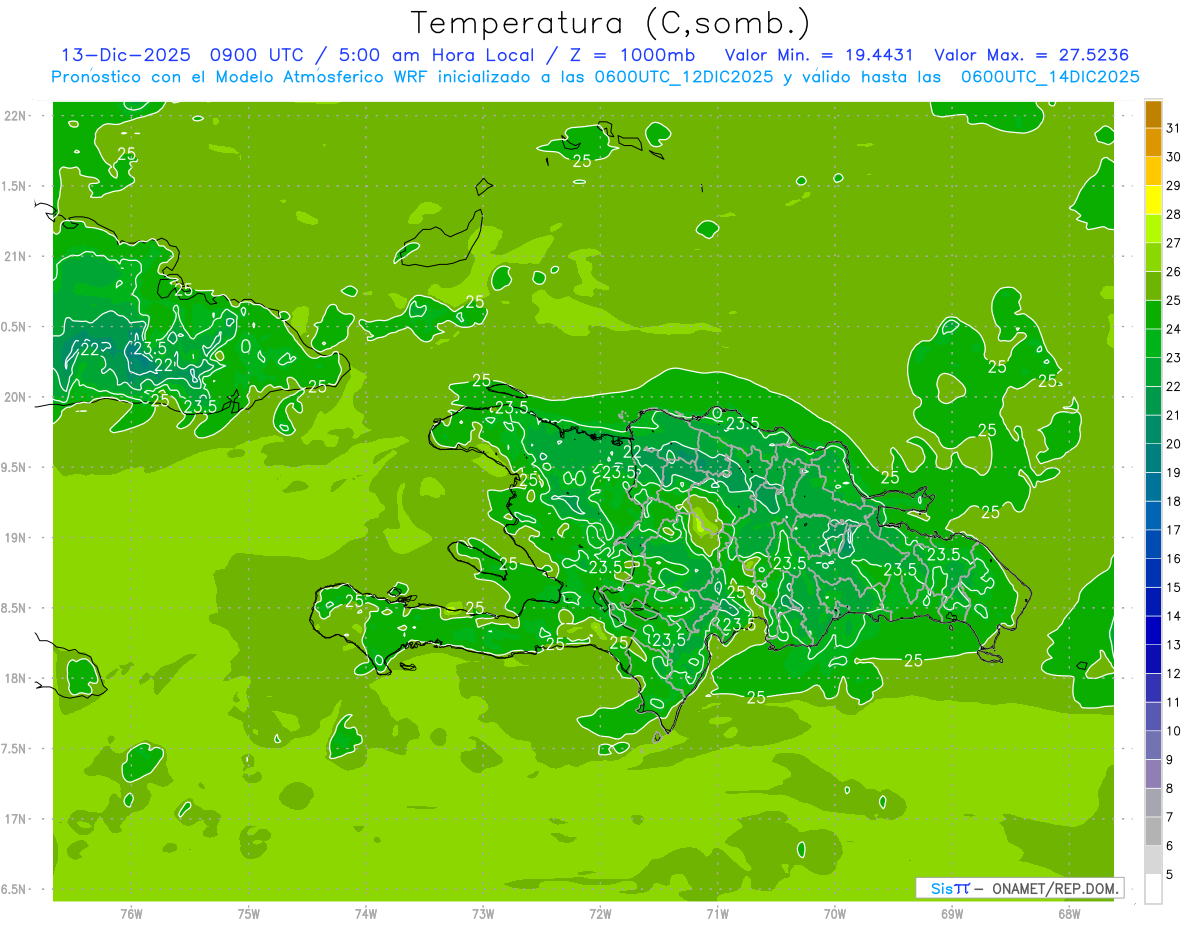Click the "71W" longitude axis label
Screen dimensions: 1200x927
click(x=717, y=913)
